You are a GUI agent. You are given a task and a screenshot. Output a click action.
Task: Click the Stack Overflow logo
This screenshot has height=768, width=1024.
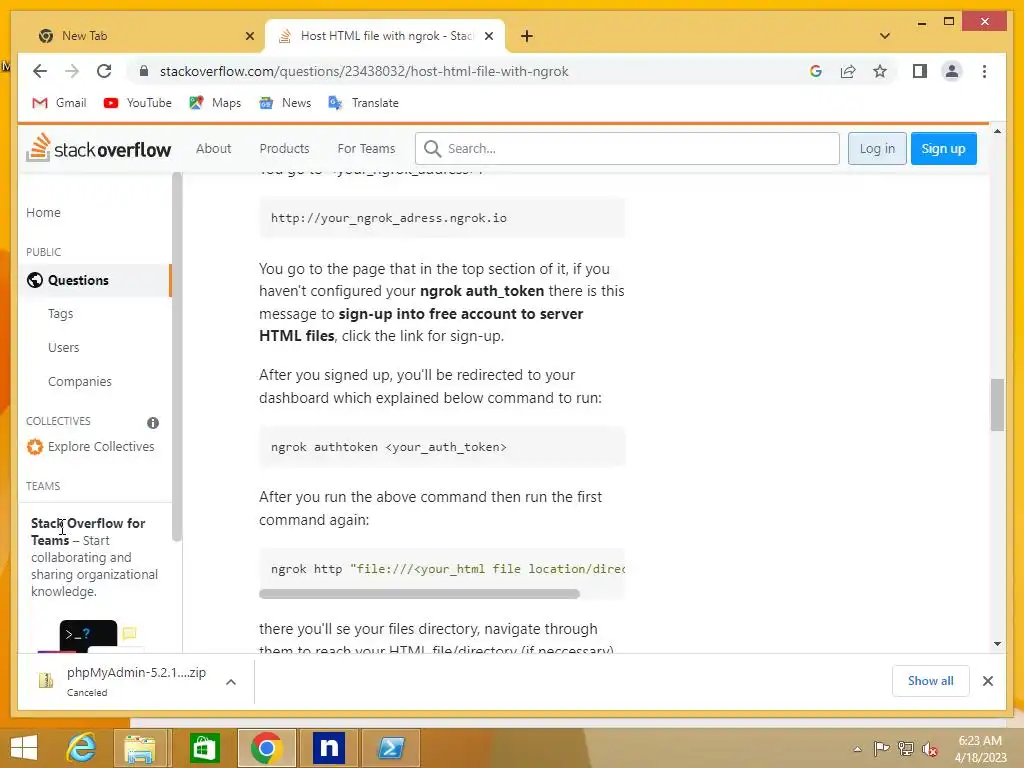99,148
